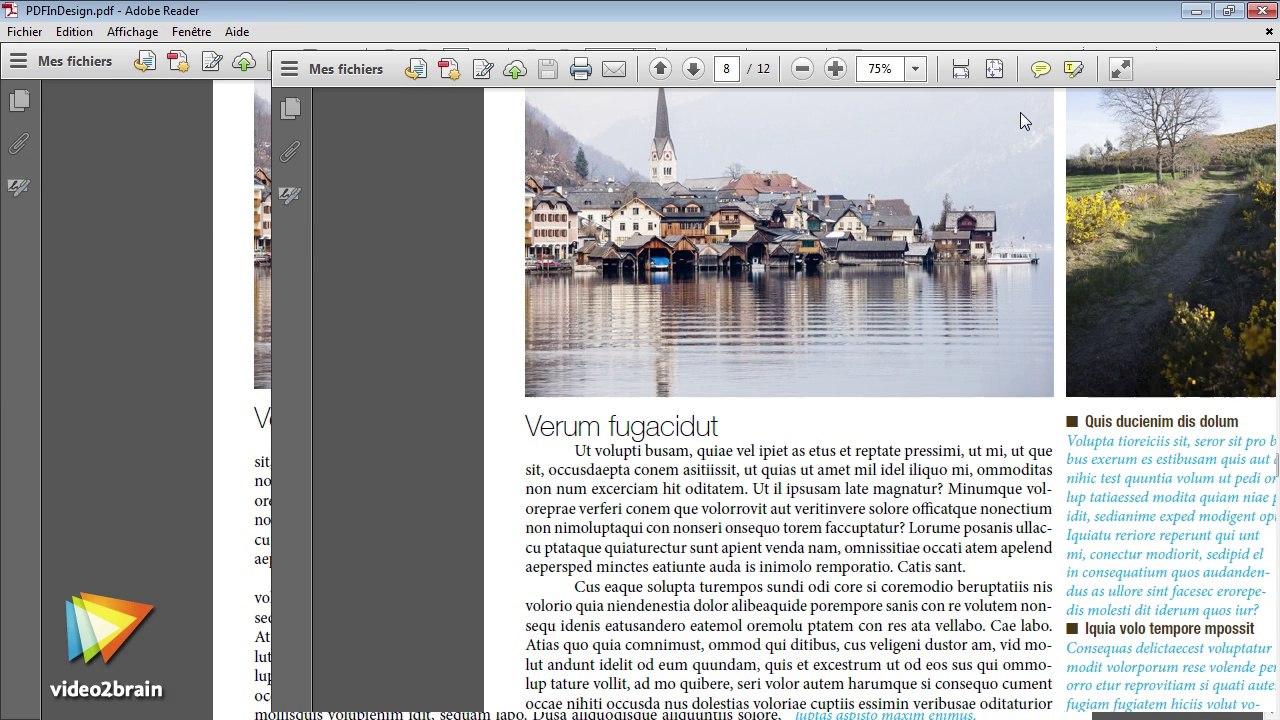Go to the next page with the down arrow
The height and width of the screenshot is (720, 1280).
(693, 69)
